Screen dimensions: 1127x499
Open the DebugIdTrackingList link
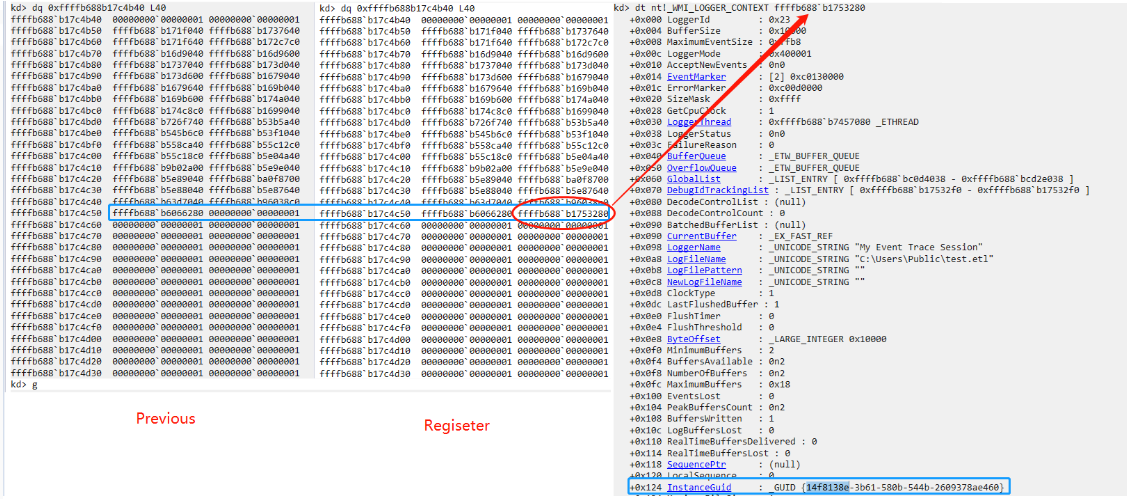click(x=719, y=191)
